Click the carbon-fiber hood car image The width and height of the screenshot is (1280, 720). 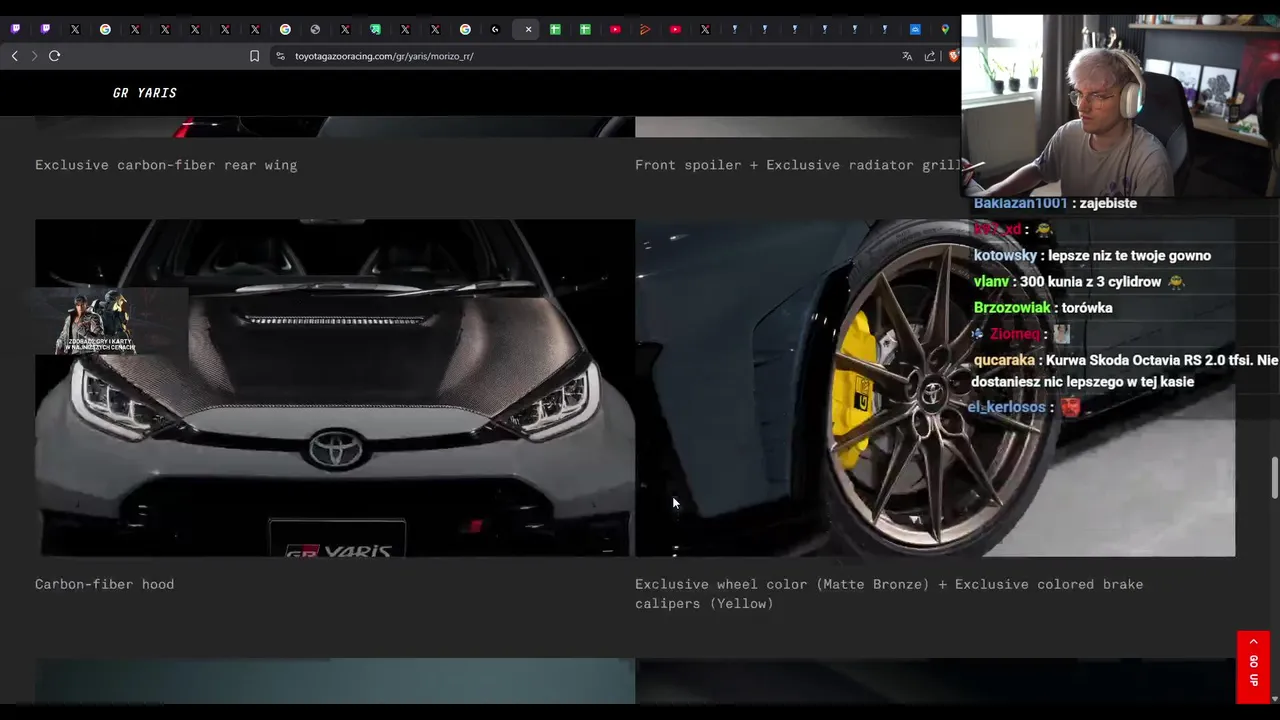pyautogui.click(x=335, y=388)
